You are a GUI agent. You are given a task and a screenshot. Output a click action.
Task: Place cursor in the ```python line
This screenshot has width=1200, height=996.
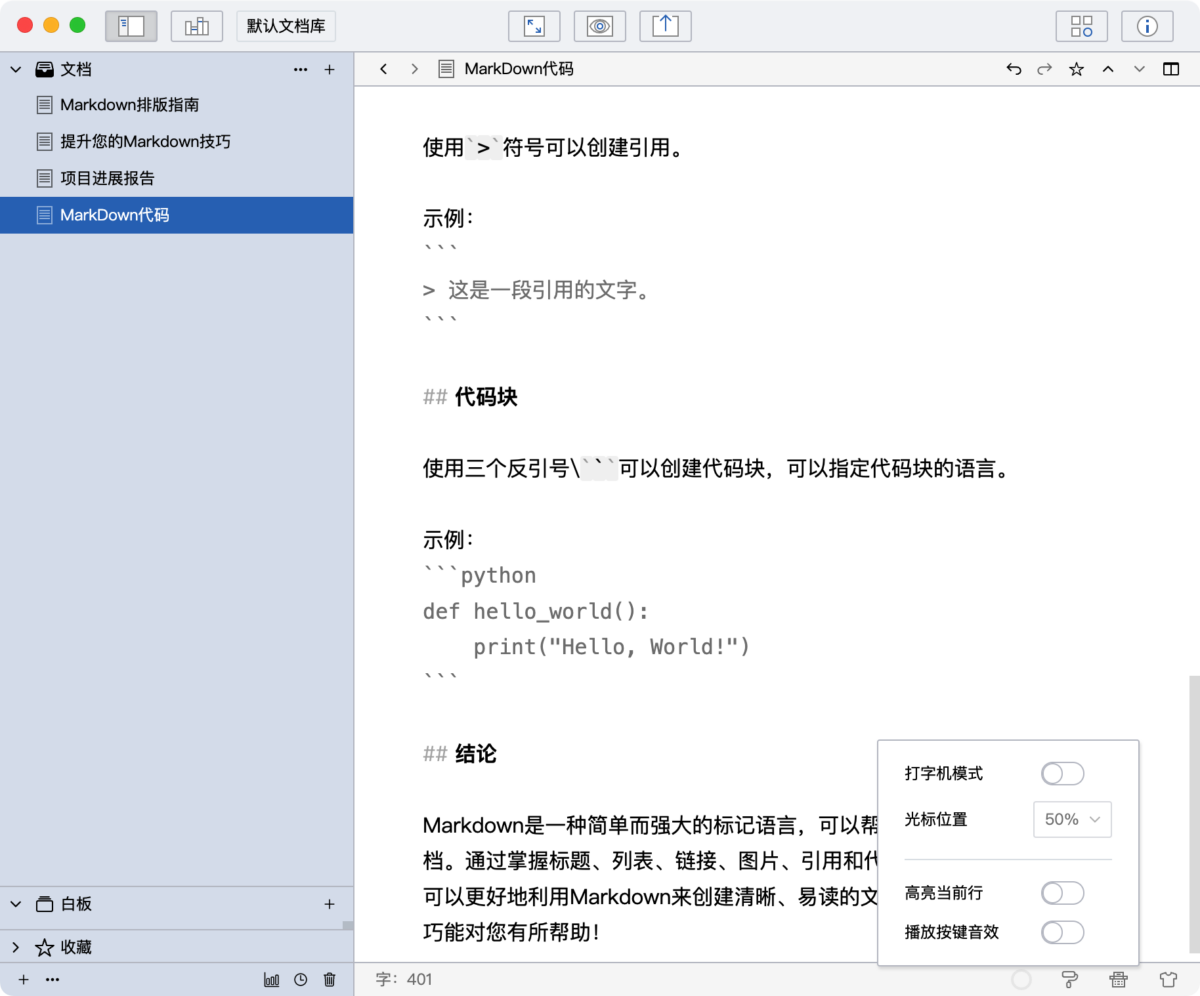[x=480, y=576]
